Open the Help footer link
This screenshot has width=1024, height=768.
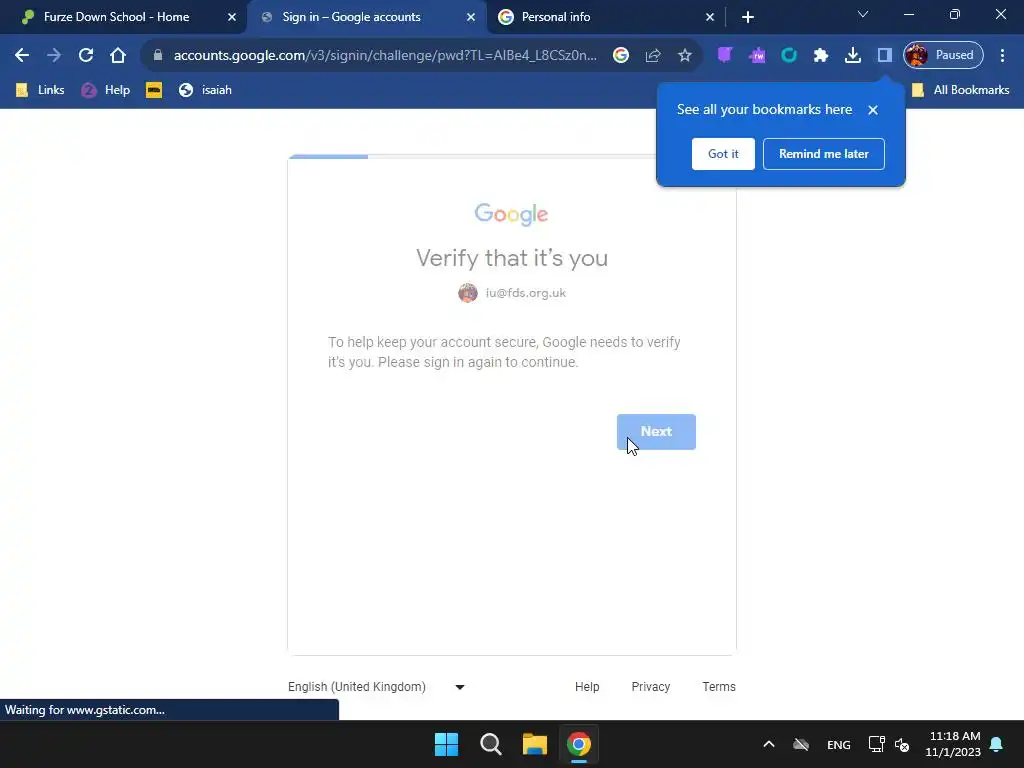[587, 687]
